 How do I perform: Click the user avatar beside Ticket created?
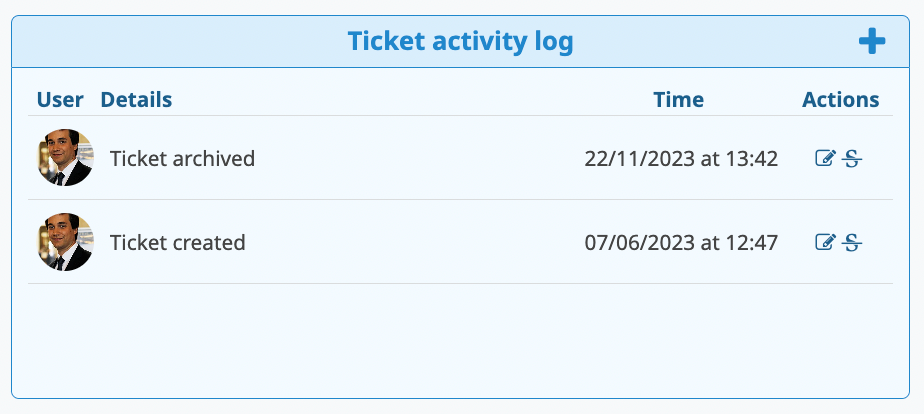[x=65, y=242]
